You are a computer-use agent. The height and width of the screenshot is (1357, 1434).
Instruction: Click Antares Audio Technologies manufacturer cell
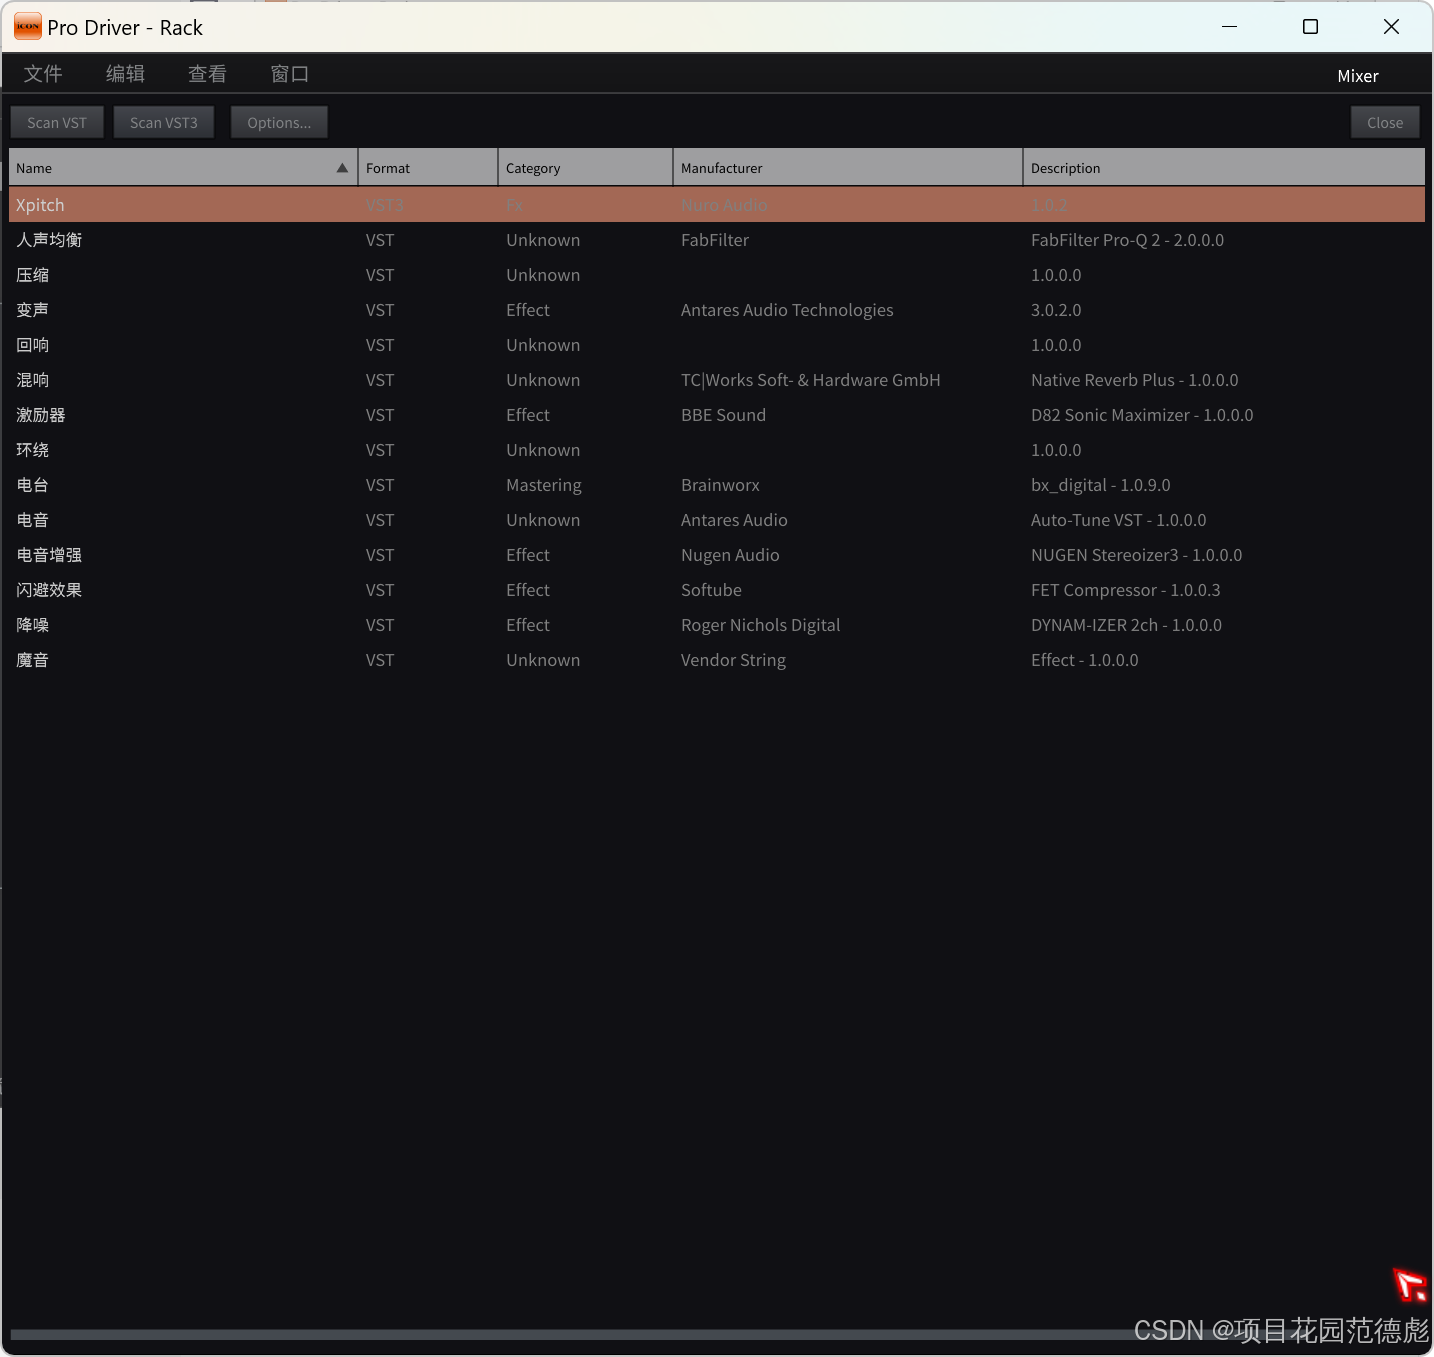[x=787, y=310]
